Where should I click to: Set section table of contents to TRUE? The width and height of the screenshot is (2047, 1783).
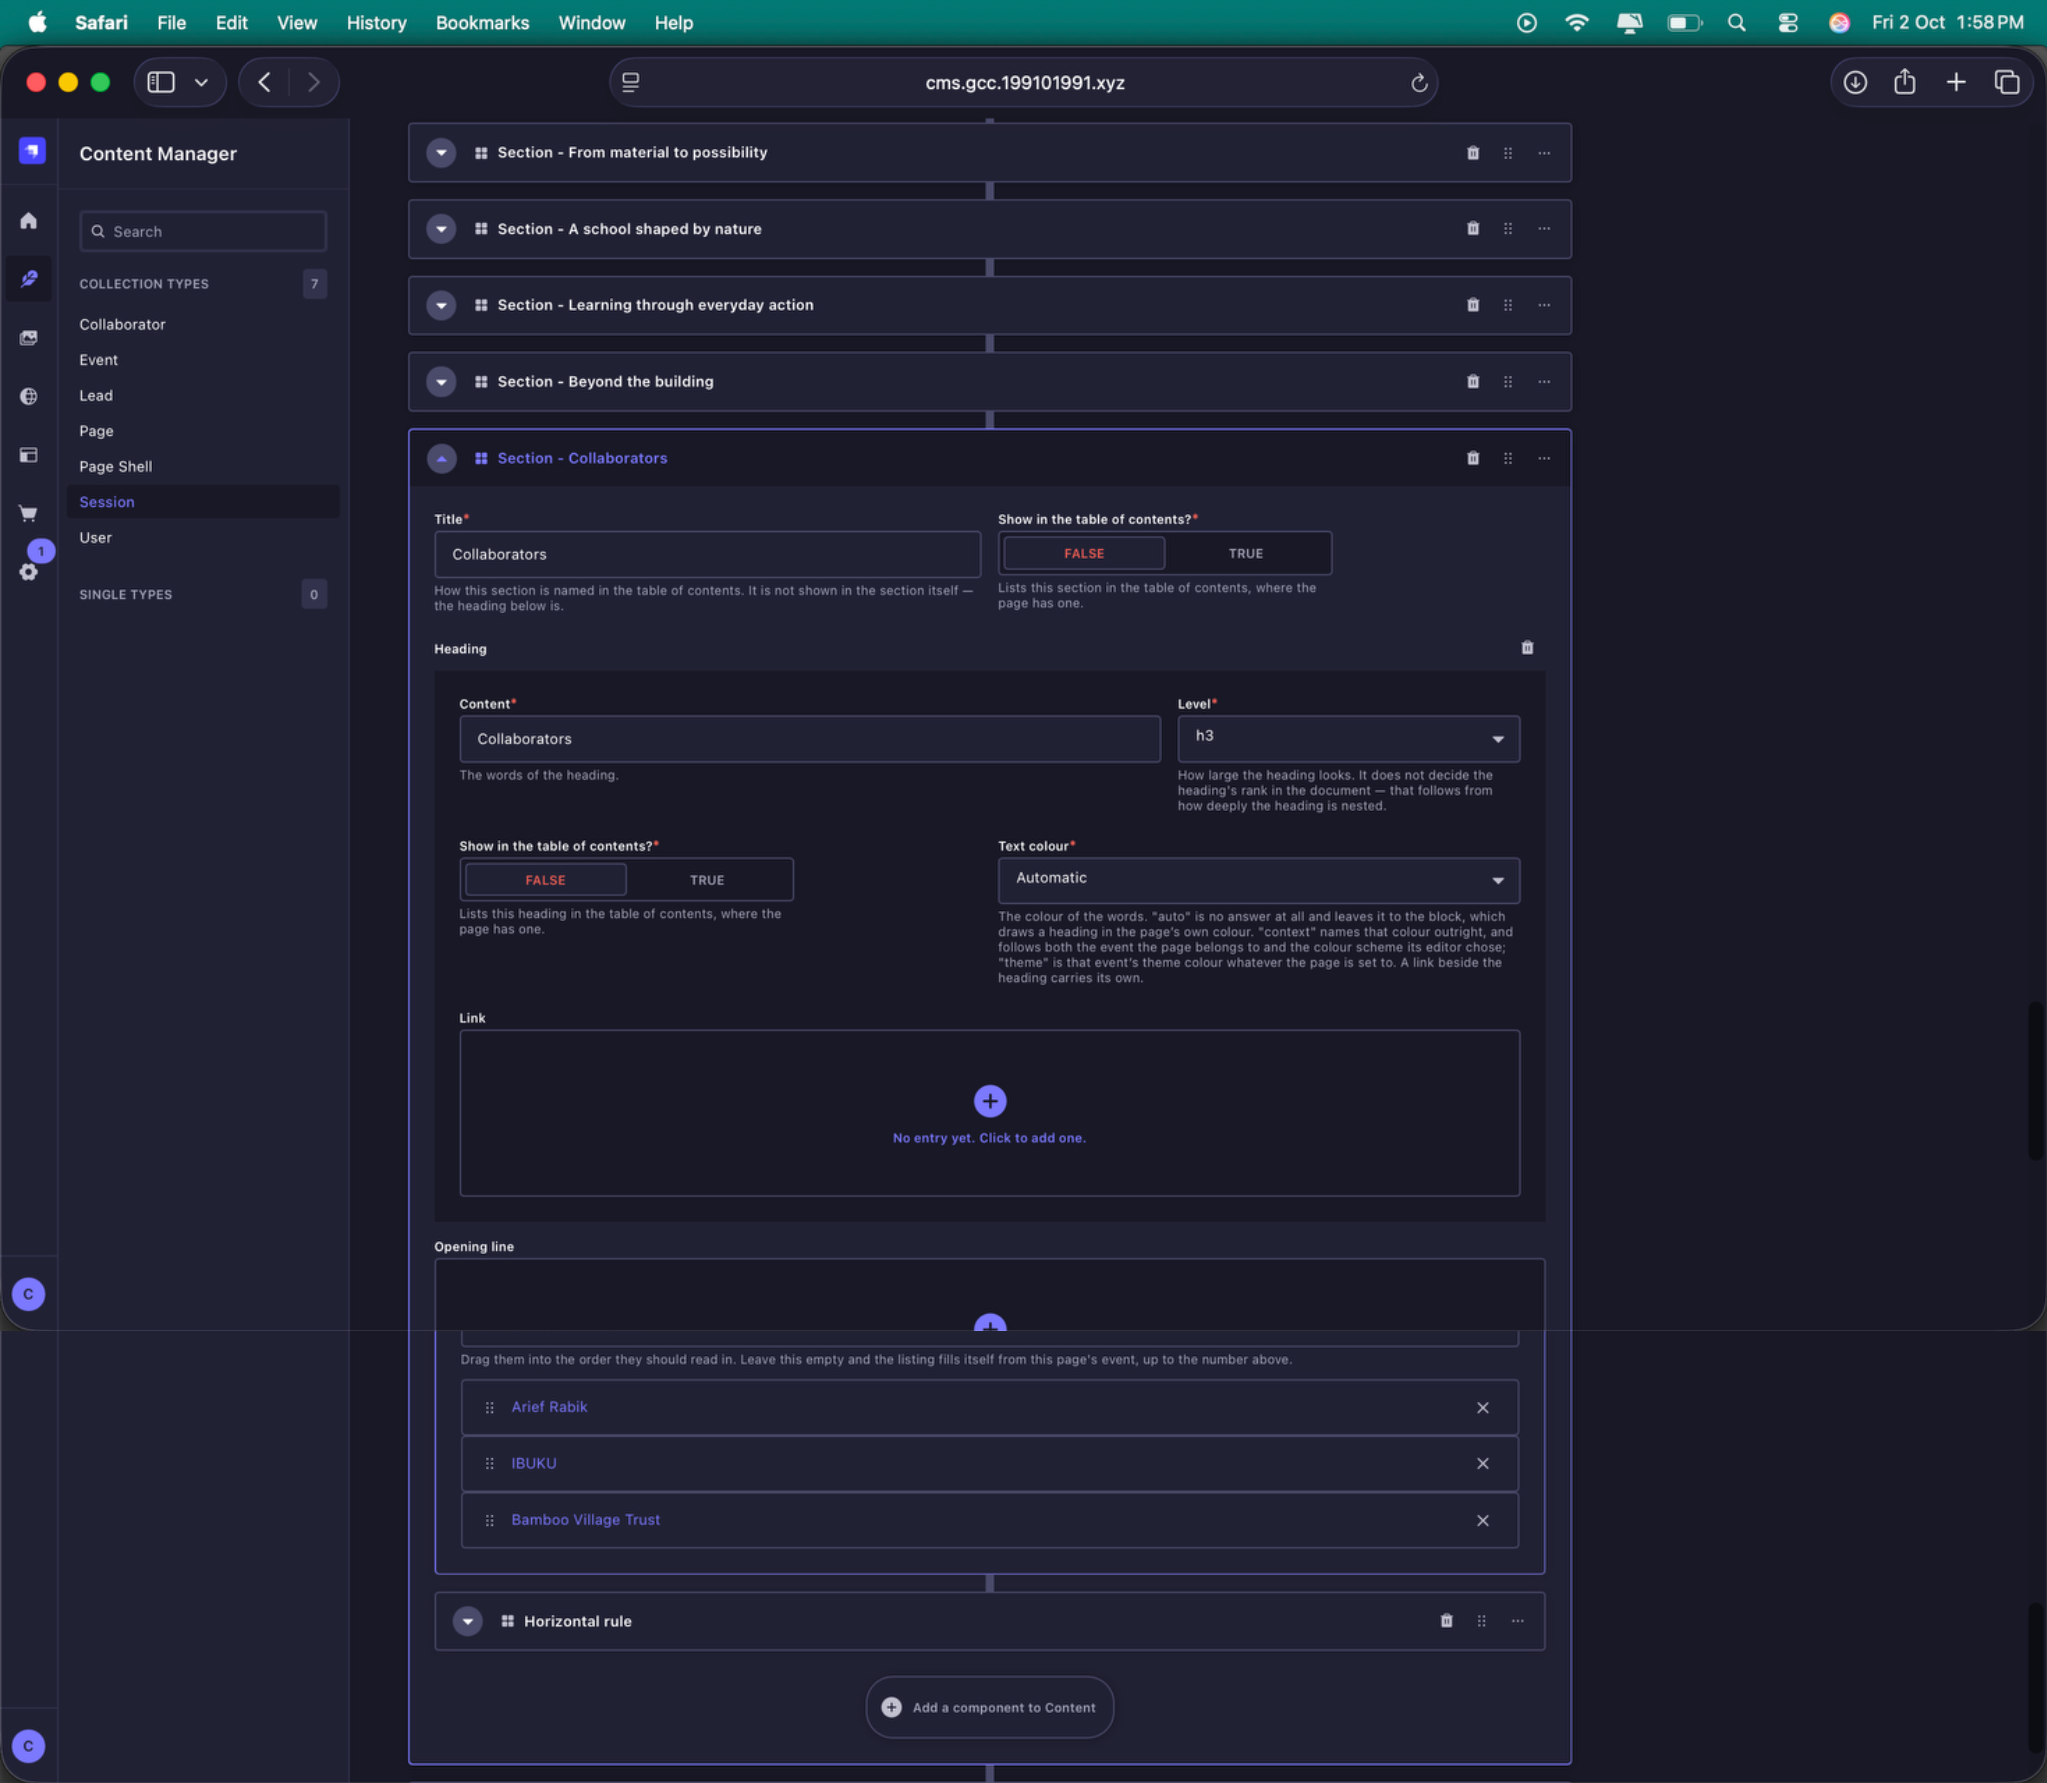pyautogui.click(x=1245, y=554)
